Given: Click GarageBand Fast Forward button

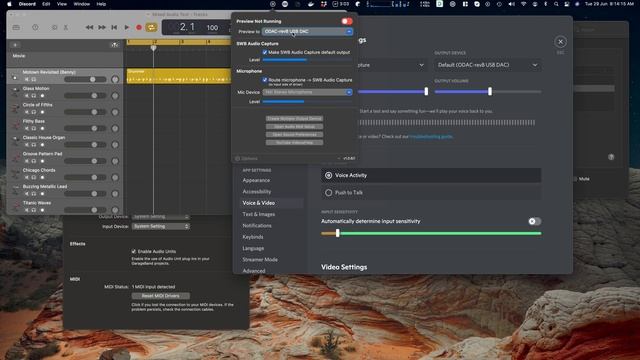Looking at the screenshot, I should 102,27.
